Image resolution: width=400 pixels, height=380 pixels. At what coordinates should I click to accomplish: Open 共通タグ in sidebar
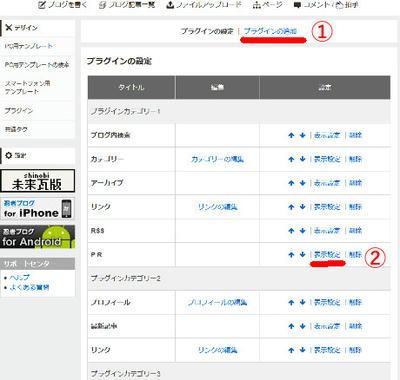(x=16, y=129)
